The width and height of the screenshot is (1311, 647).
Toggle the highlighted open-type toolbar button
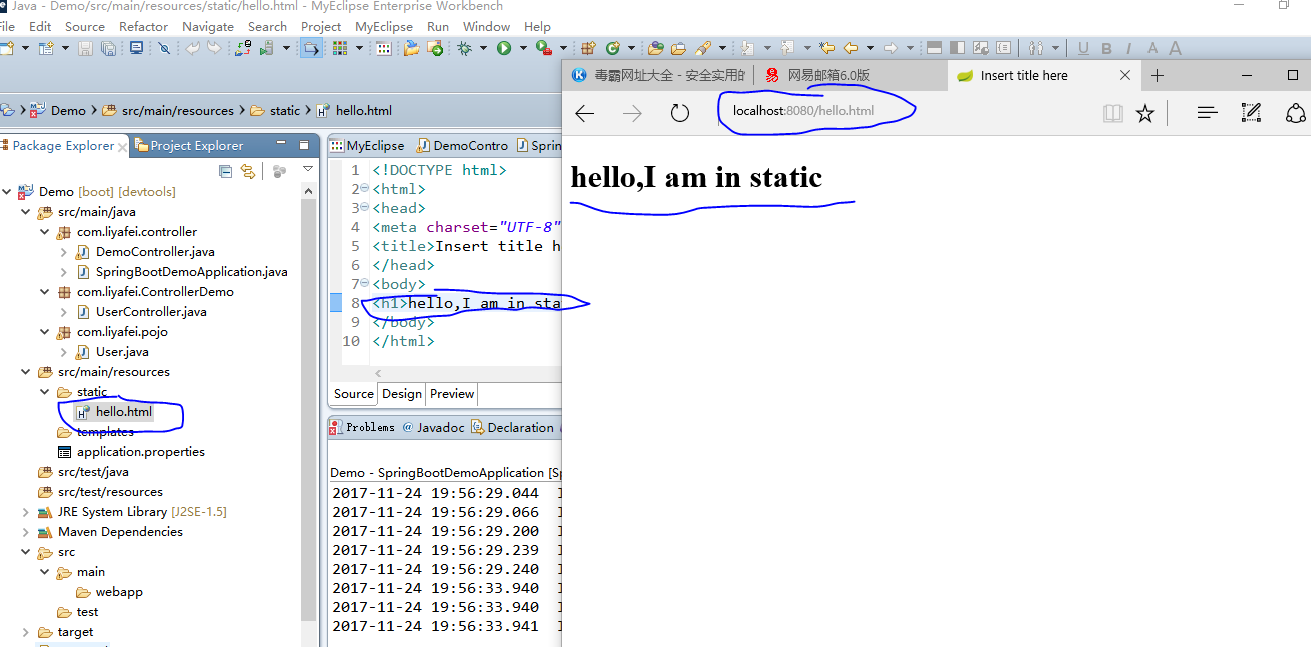(312, 48)
